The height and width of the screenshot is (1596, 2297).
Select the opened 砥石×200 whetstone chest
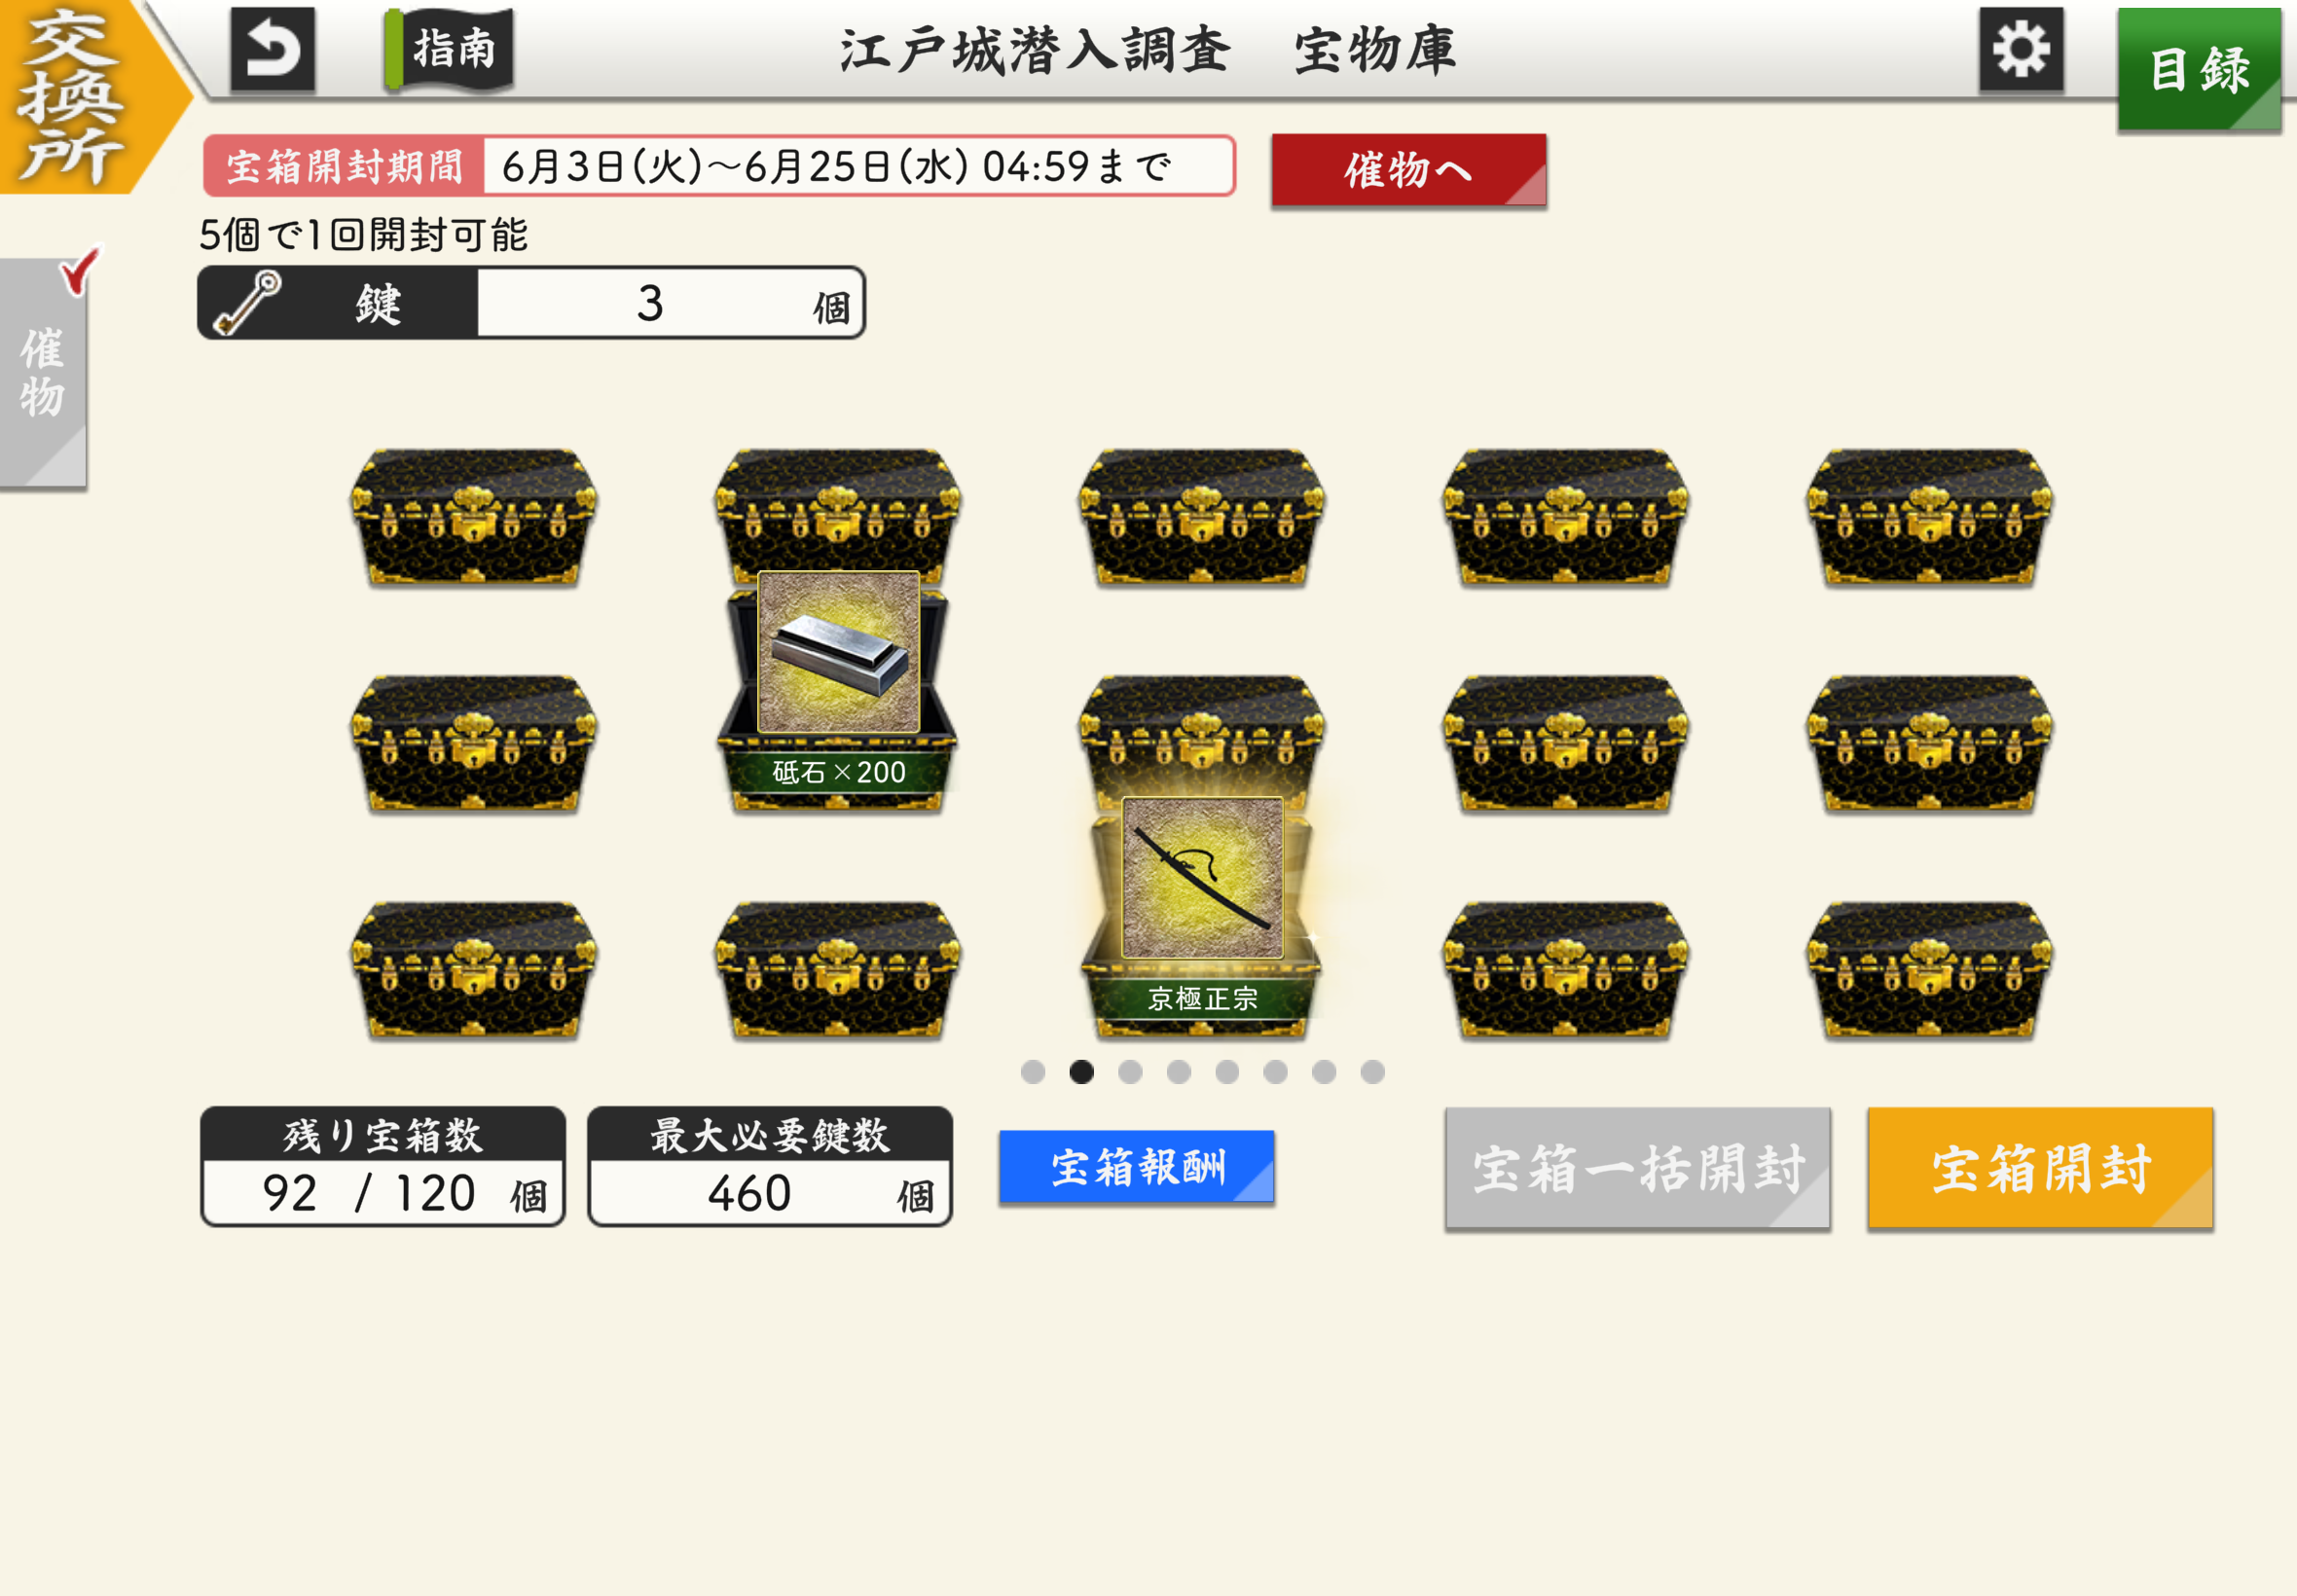tap(838, 690)
